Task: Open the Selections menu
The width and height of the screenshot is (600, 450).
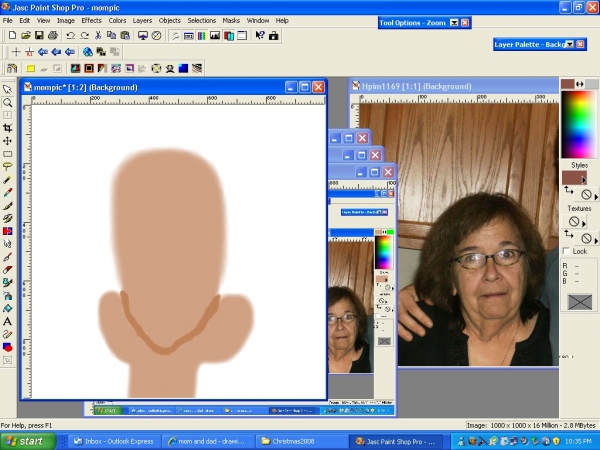Action: point(202,21)
